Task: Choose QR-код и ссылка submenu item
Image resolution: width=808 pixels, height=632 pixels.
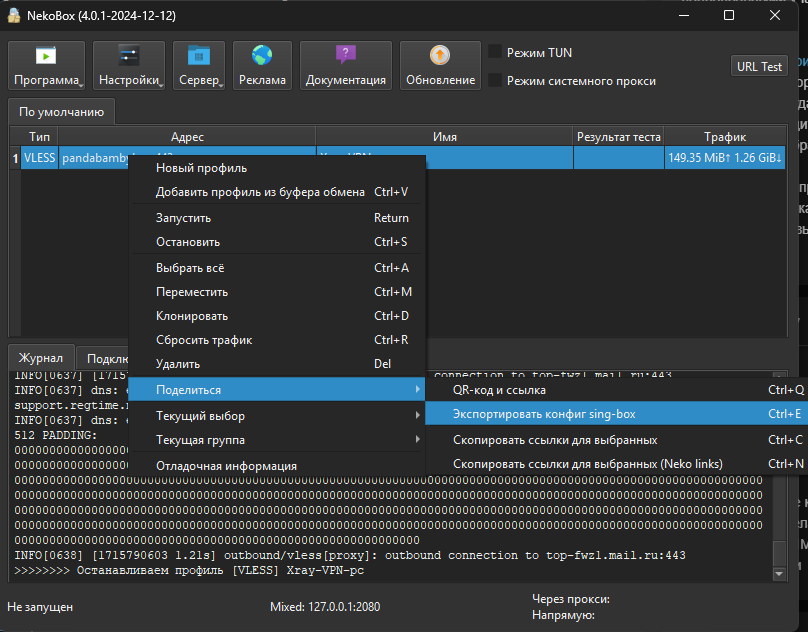Action: (x=616, y=390)
